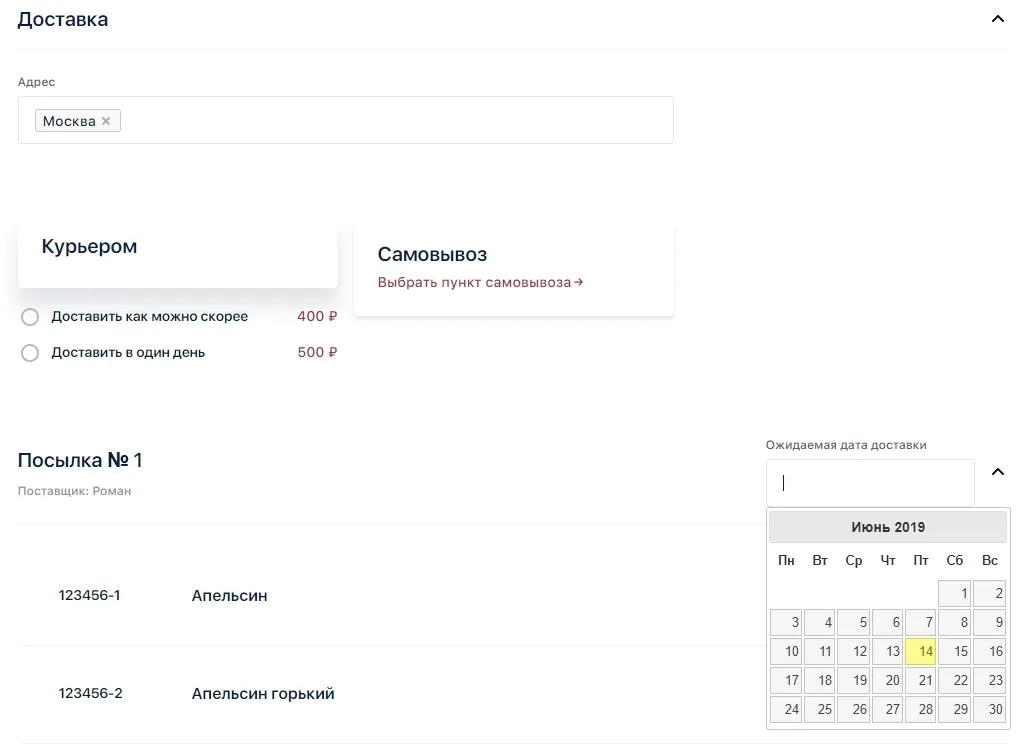Pick June 30 in the calendar
This screenshot has width=1035, height=750.
click(x=989, y=709)
